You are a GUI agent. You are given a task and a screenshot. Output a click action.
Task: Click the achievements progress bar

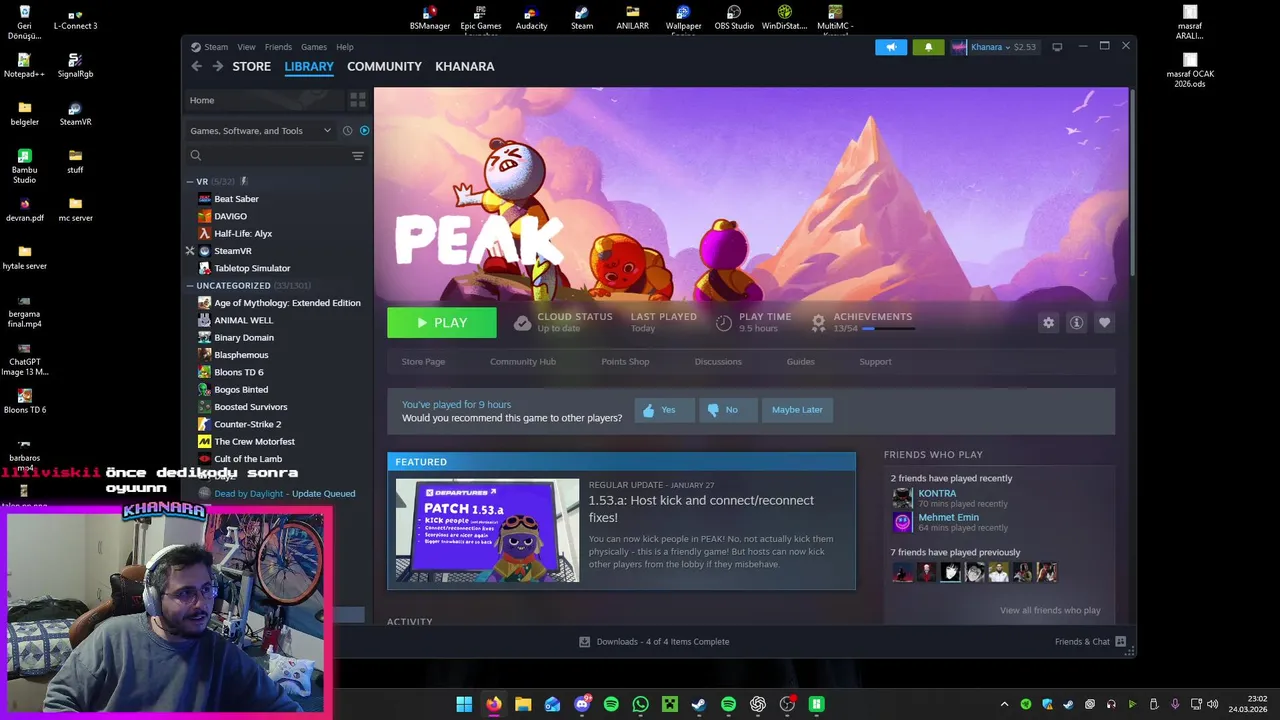888,329
